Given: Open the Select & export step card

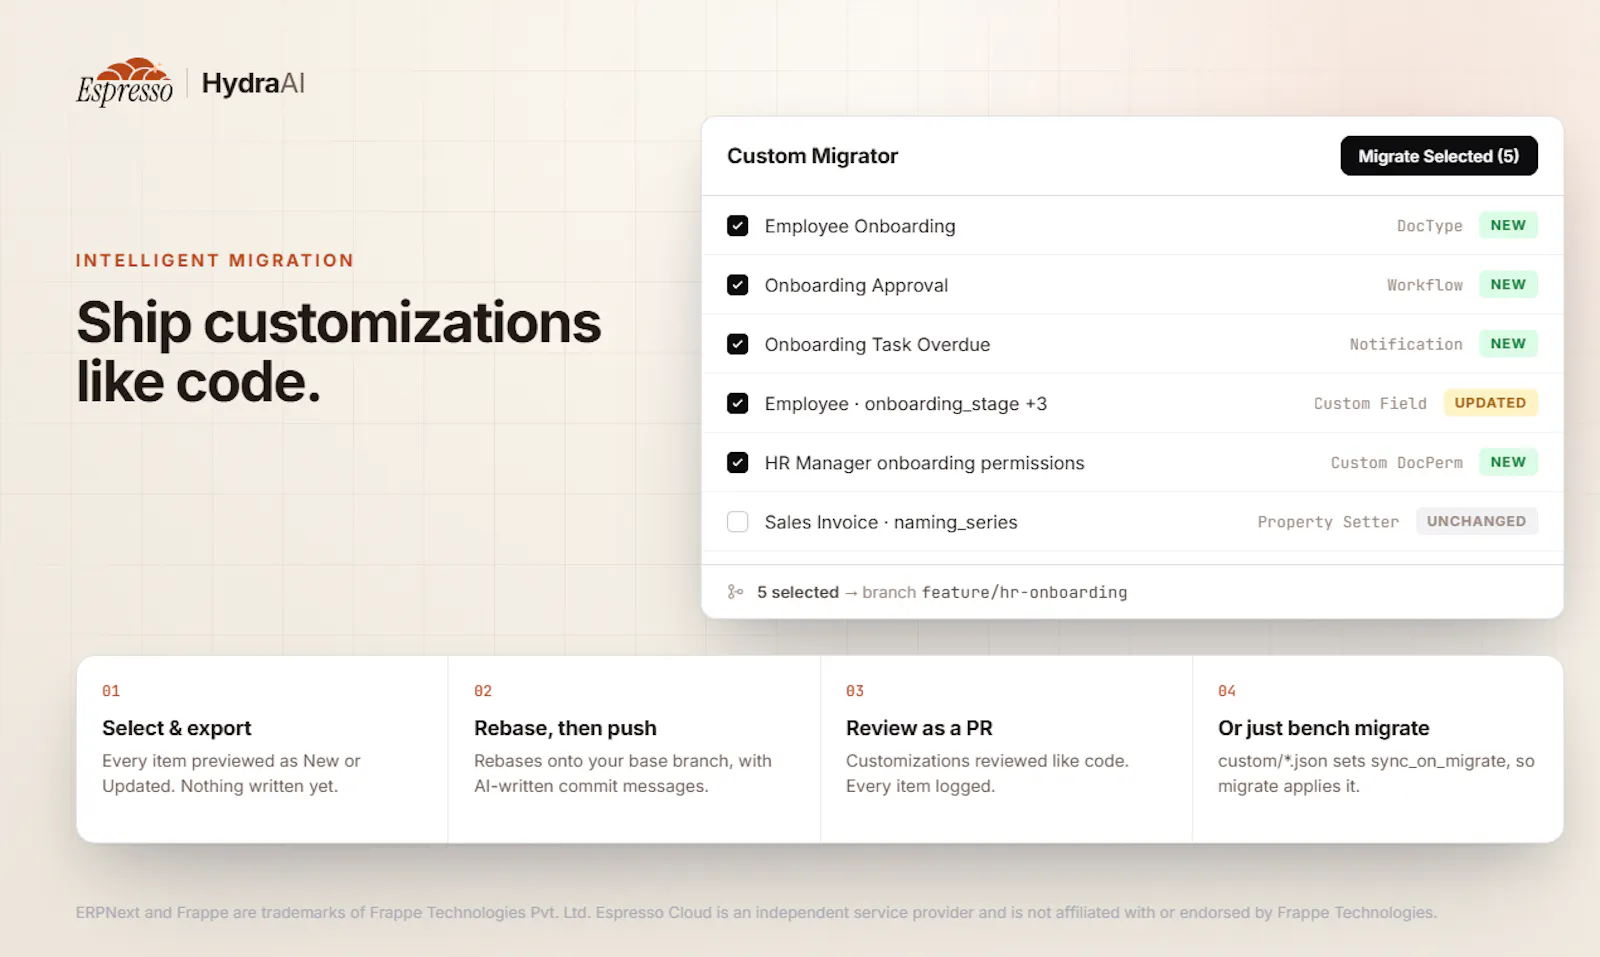Looking at the screenshot, I should 262,749.
